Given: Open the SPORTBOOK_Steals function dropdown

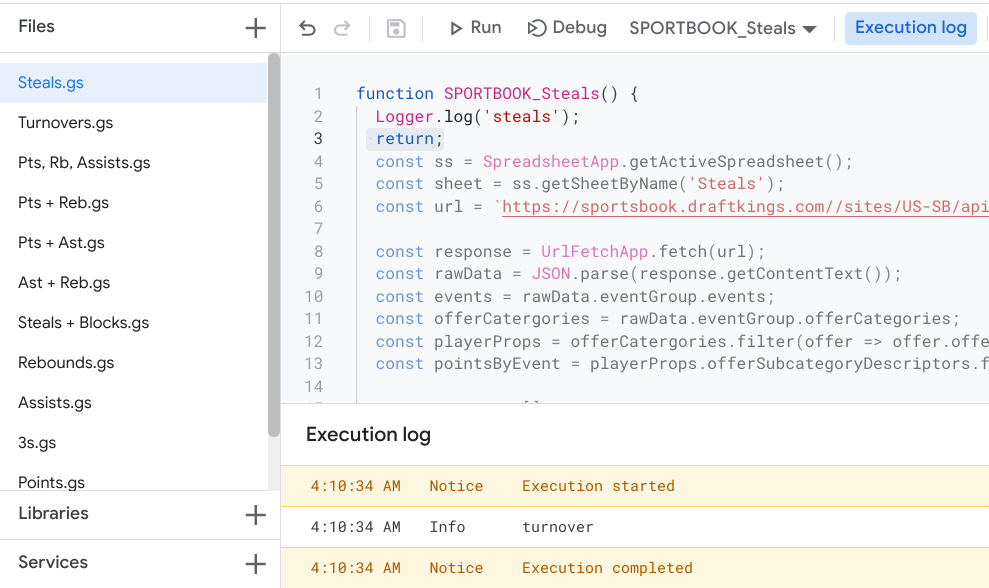Looking at the screenshot, I should click(723, 28).
